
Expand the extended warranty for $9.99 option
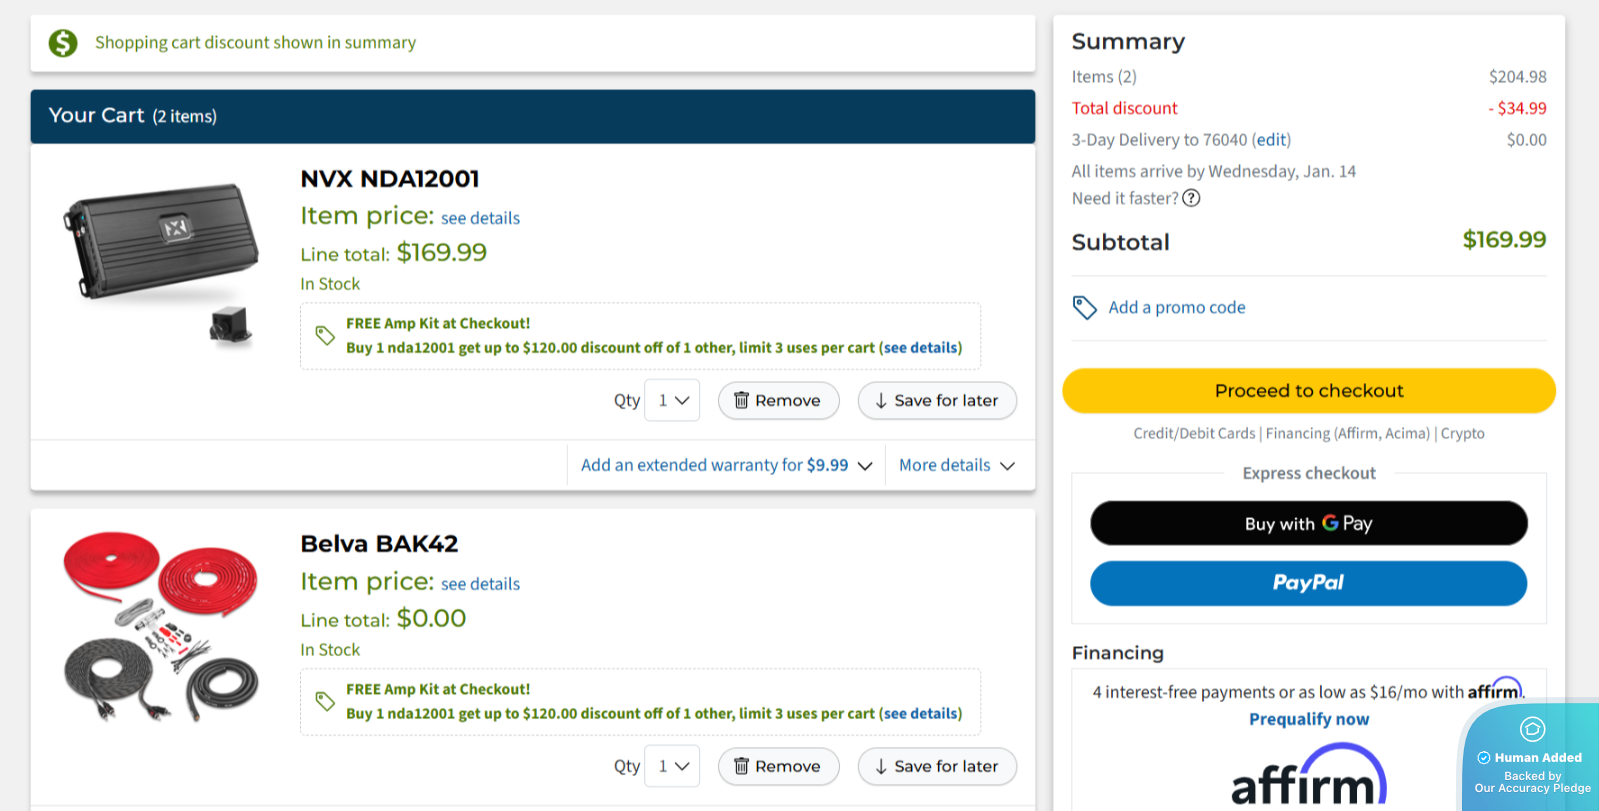[726, 465]
